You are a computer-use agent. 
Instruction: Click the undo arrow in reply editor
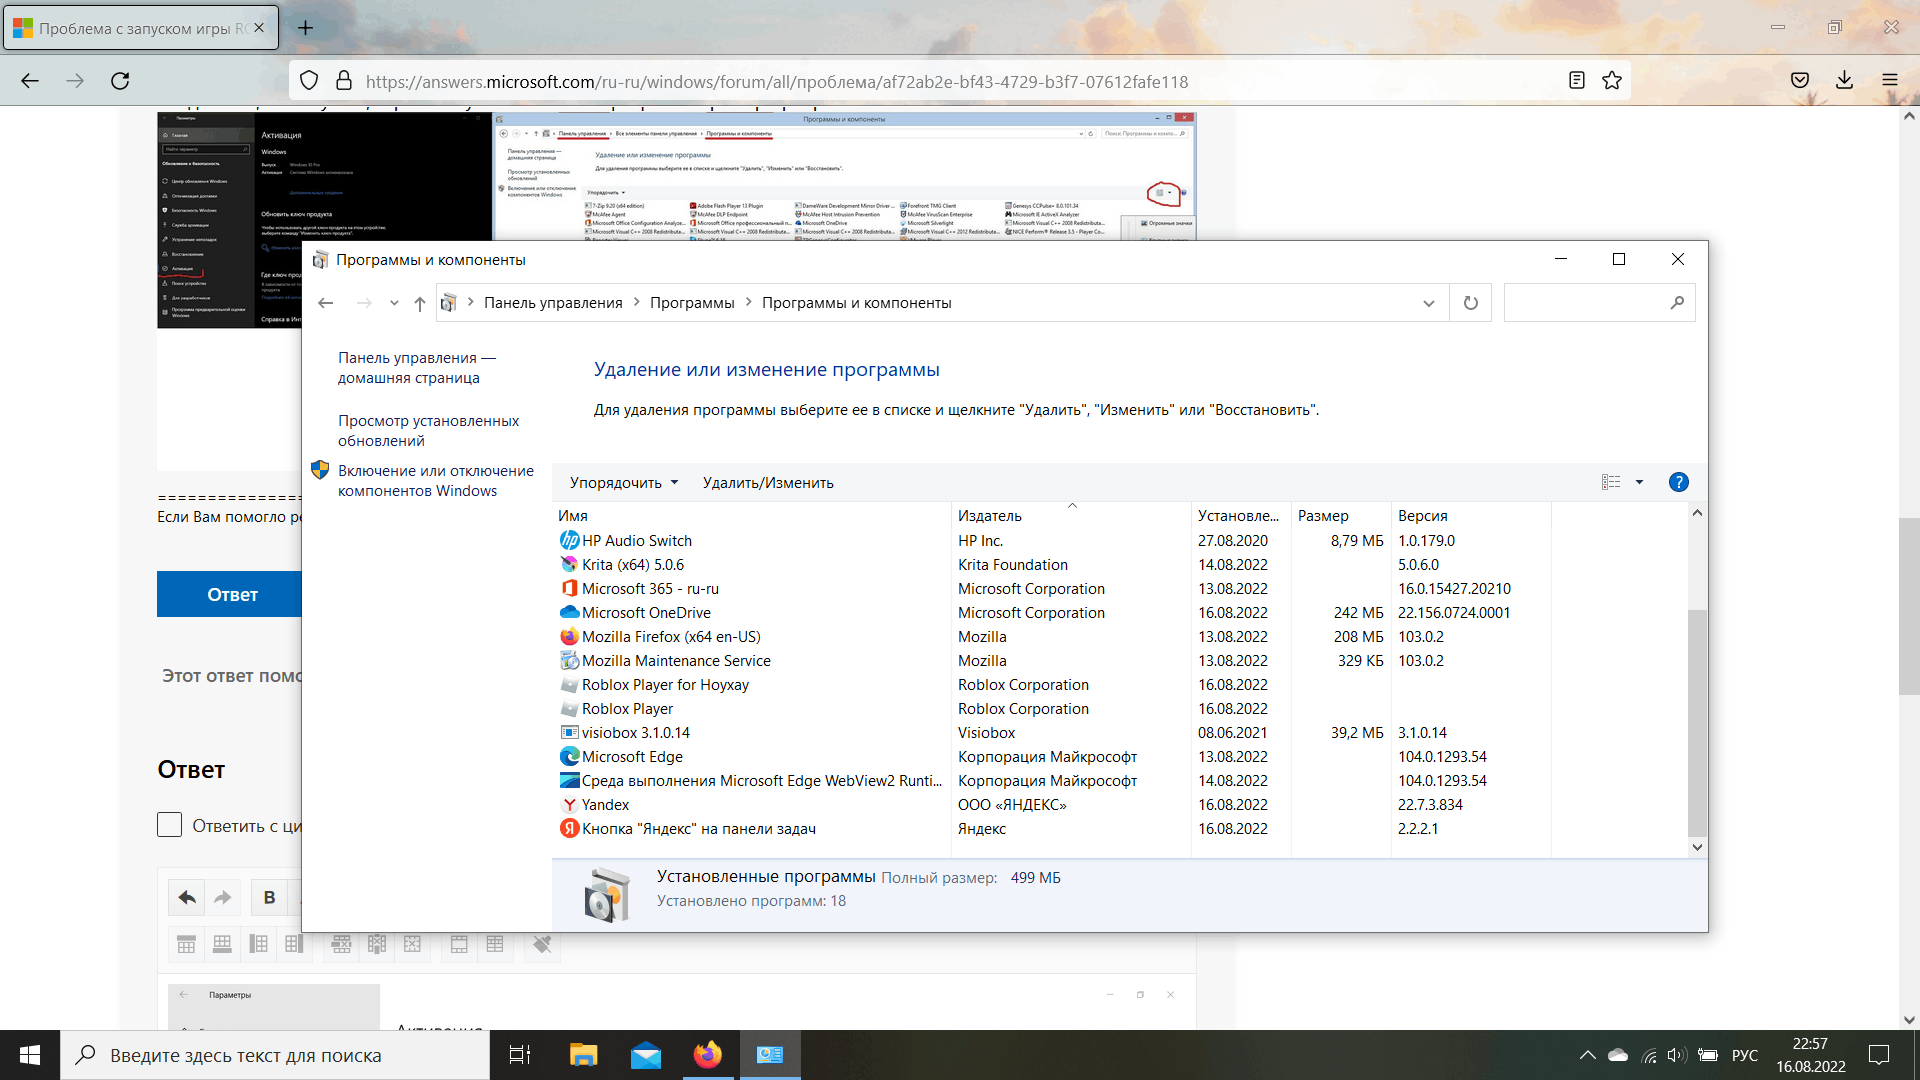tap(187, 897)
